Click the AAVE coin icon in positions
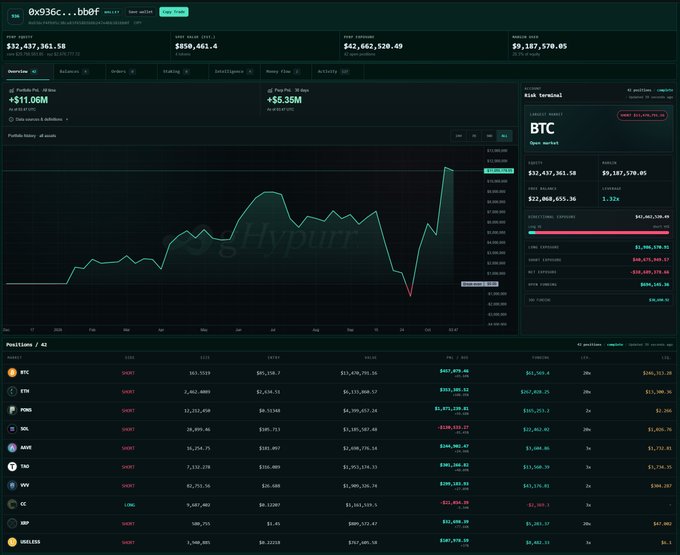This screenshot has width=680, height=555. (12, 447)
